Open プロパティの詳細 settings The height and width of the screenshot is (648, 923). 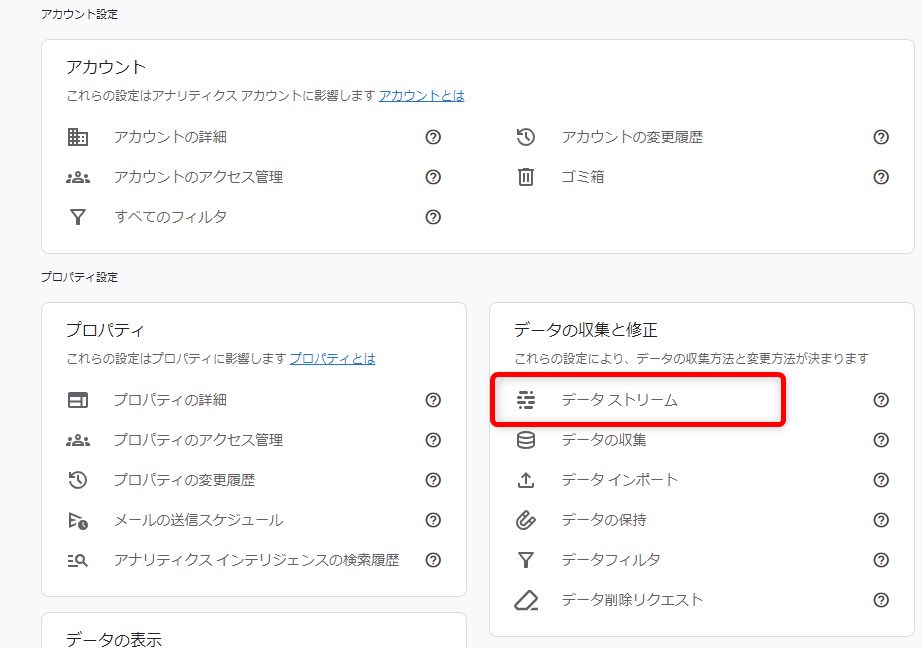click(170, 400)
